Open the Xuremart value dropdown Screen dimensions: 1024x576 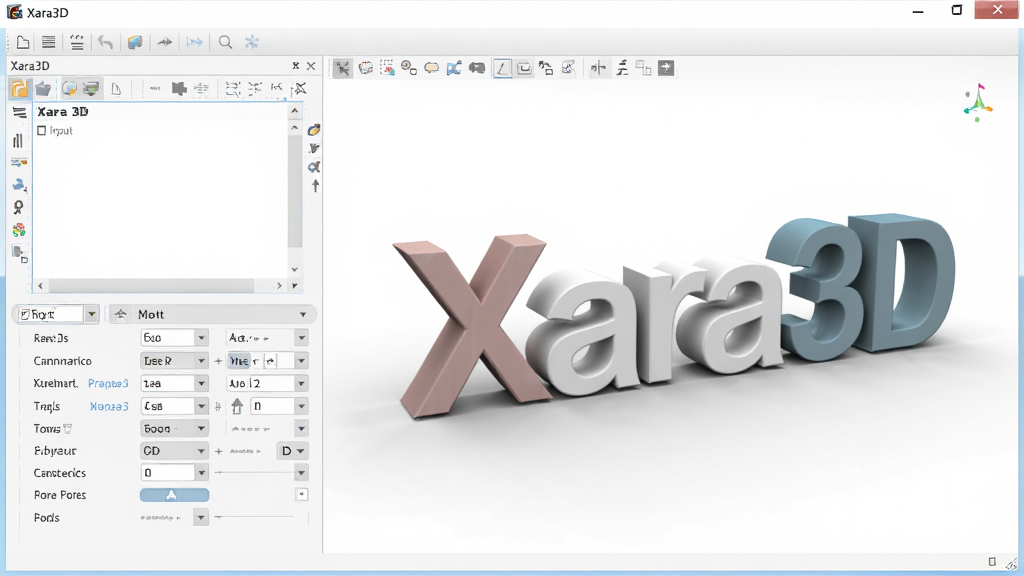coord(201,383)
